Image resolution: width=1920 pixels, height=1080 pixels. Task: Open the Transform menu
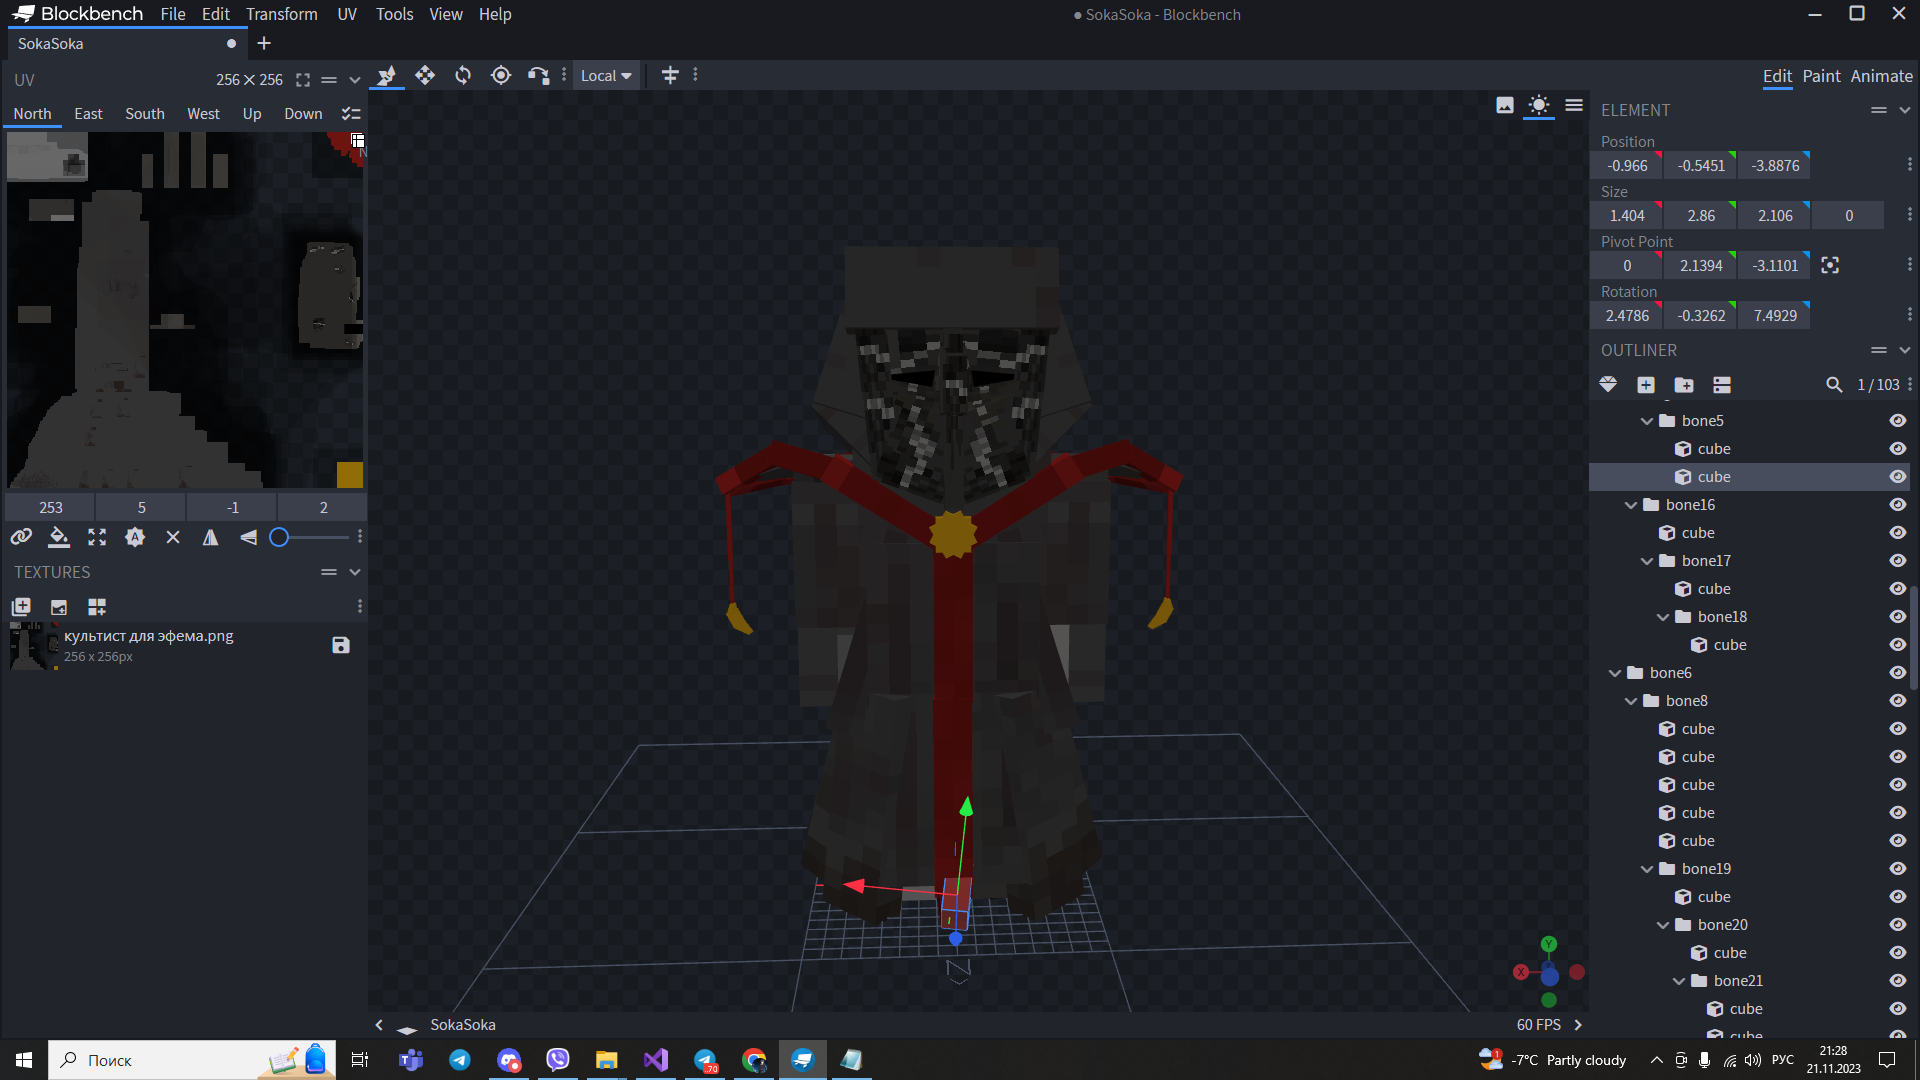pyautogui.click(x=282, y=14)
